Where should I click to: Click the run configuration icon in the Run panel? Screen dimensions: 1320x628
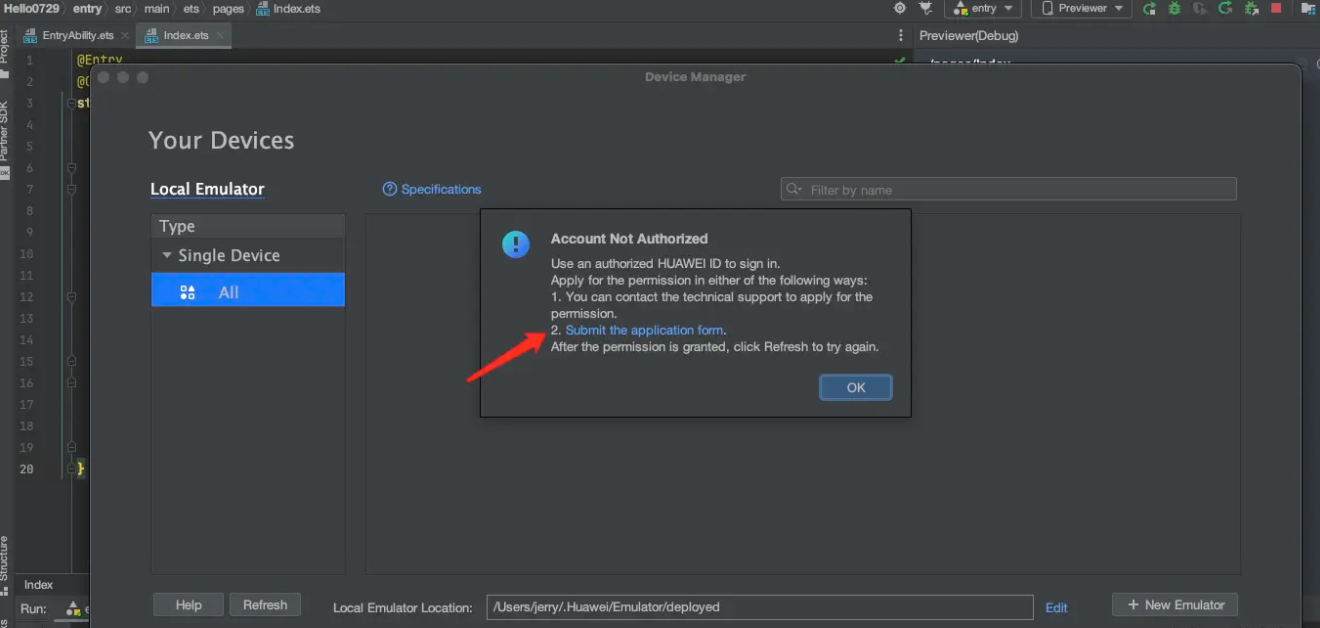72,608
